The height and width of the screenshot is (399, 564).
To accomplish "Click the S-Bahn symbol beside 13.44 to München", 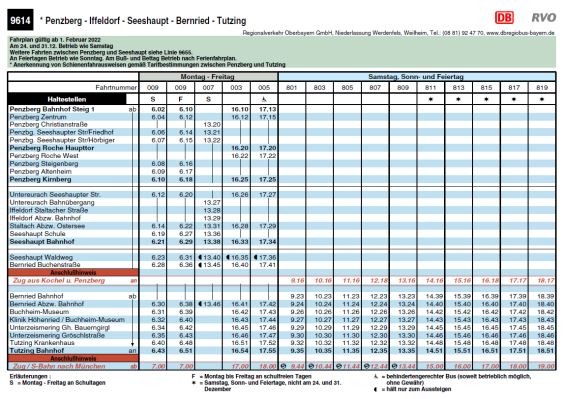I will tap(394, 366).
